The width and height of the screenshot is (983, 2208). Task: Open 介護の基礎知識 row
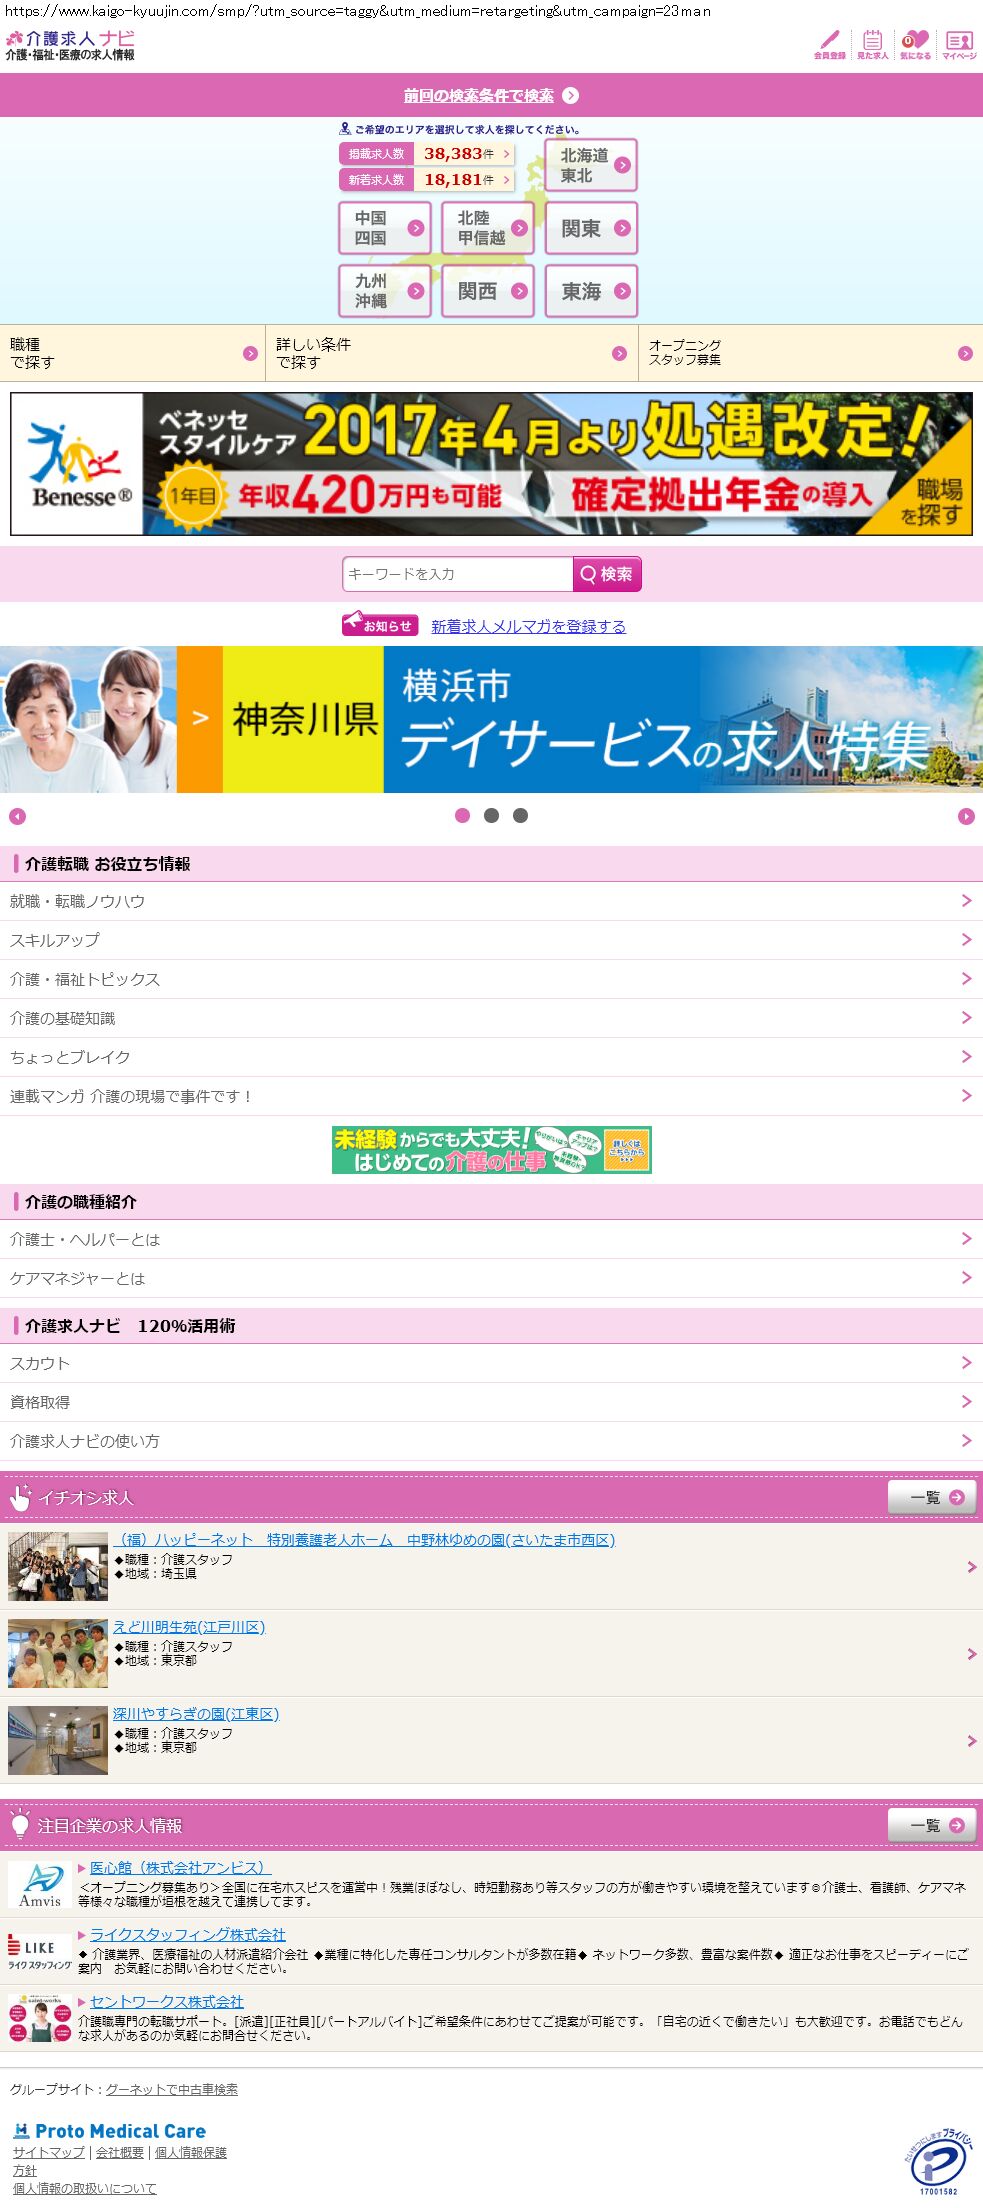click(491, 1018)
